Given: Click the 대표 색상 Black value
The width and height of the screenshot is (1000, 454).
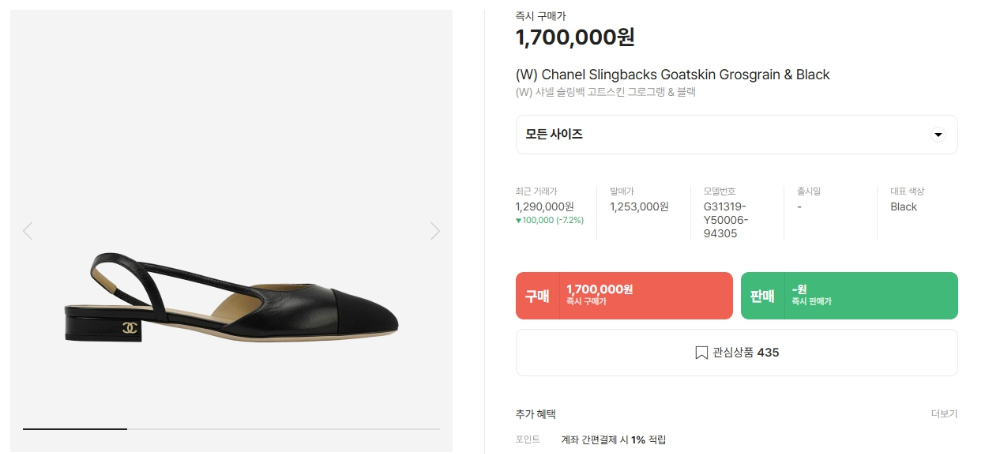Looking at the screenshot, I should point(904,207).
